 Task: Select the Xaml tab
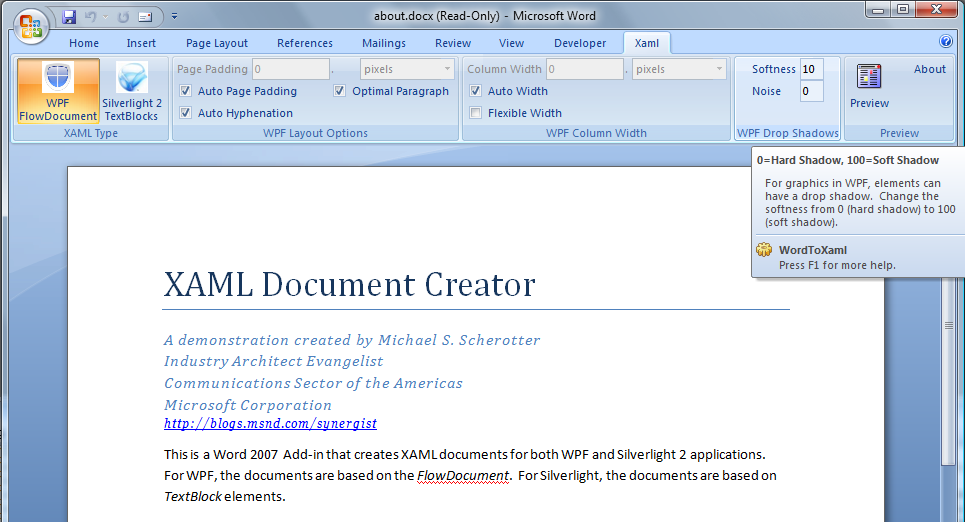[x=646, y=43]
